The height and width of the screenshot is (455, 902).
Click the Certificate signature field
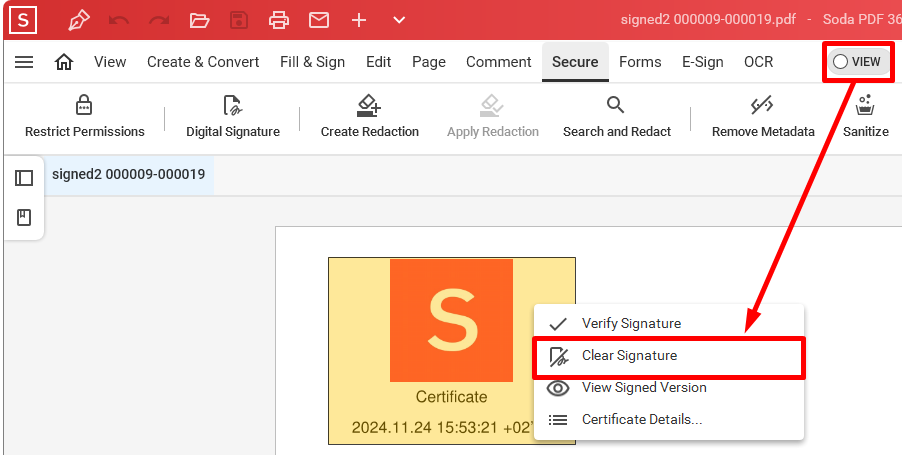pyautogui.click(x=452, y=350)
